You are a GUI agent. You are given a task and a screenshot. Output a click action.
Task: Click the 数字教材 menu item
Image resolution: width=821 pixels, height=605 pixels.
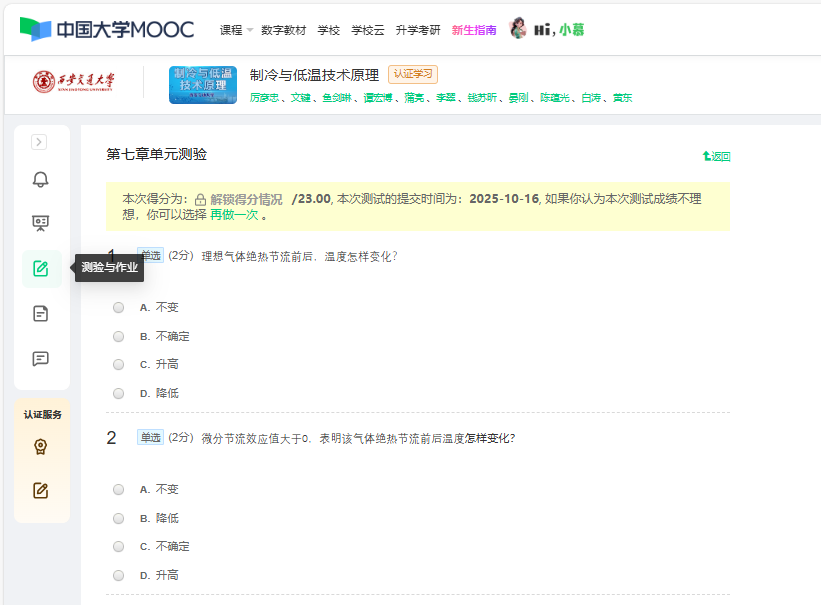(283, 30)
